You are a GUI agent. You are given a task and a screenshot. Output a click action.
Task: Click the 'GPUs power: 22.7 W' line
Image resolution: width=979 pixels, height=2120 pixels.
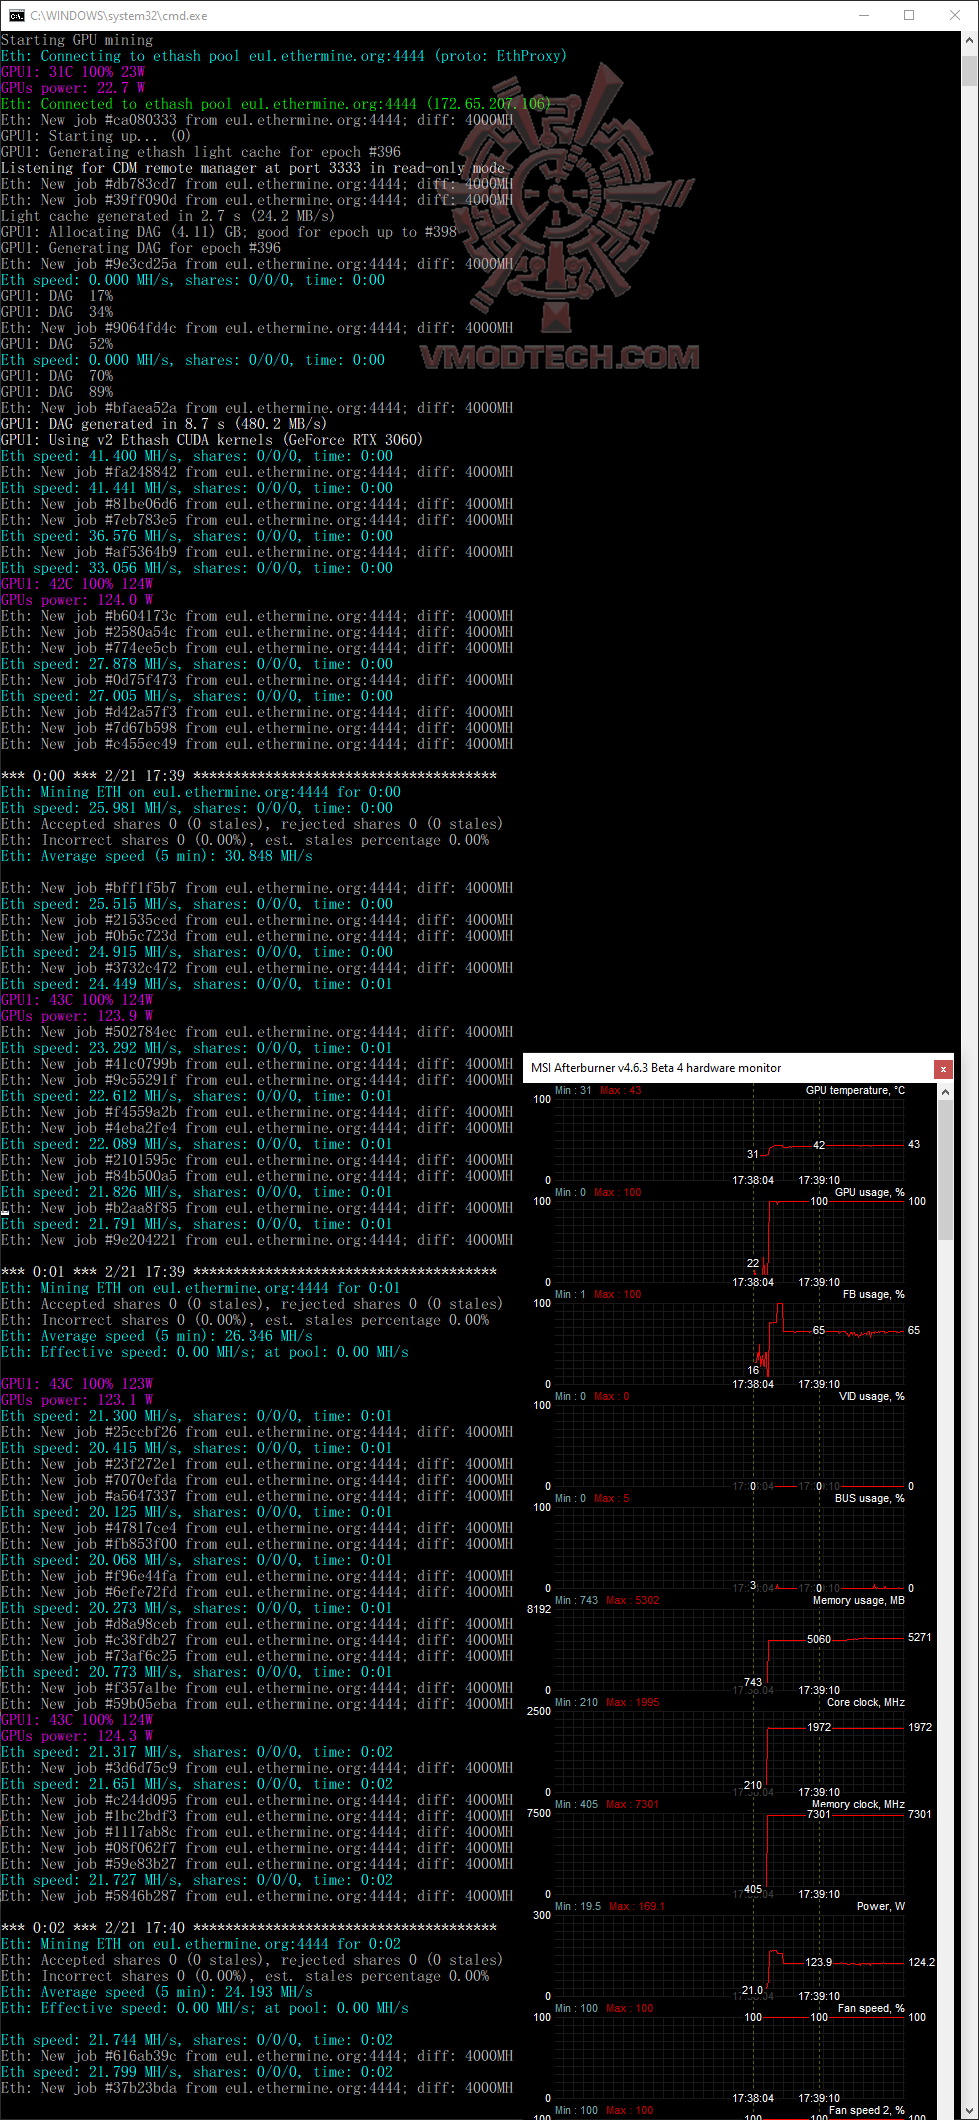[x=73, y=88]
